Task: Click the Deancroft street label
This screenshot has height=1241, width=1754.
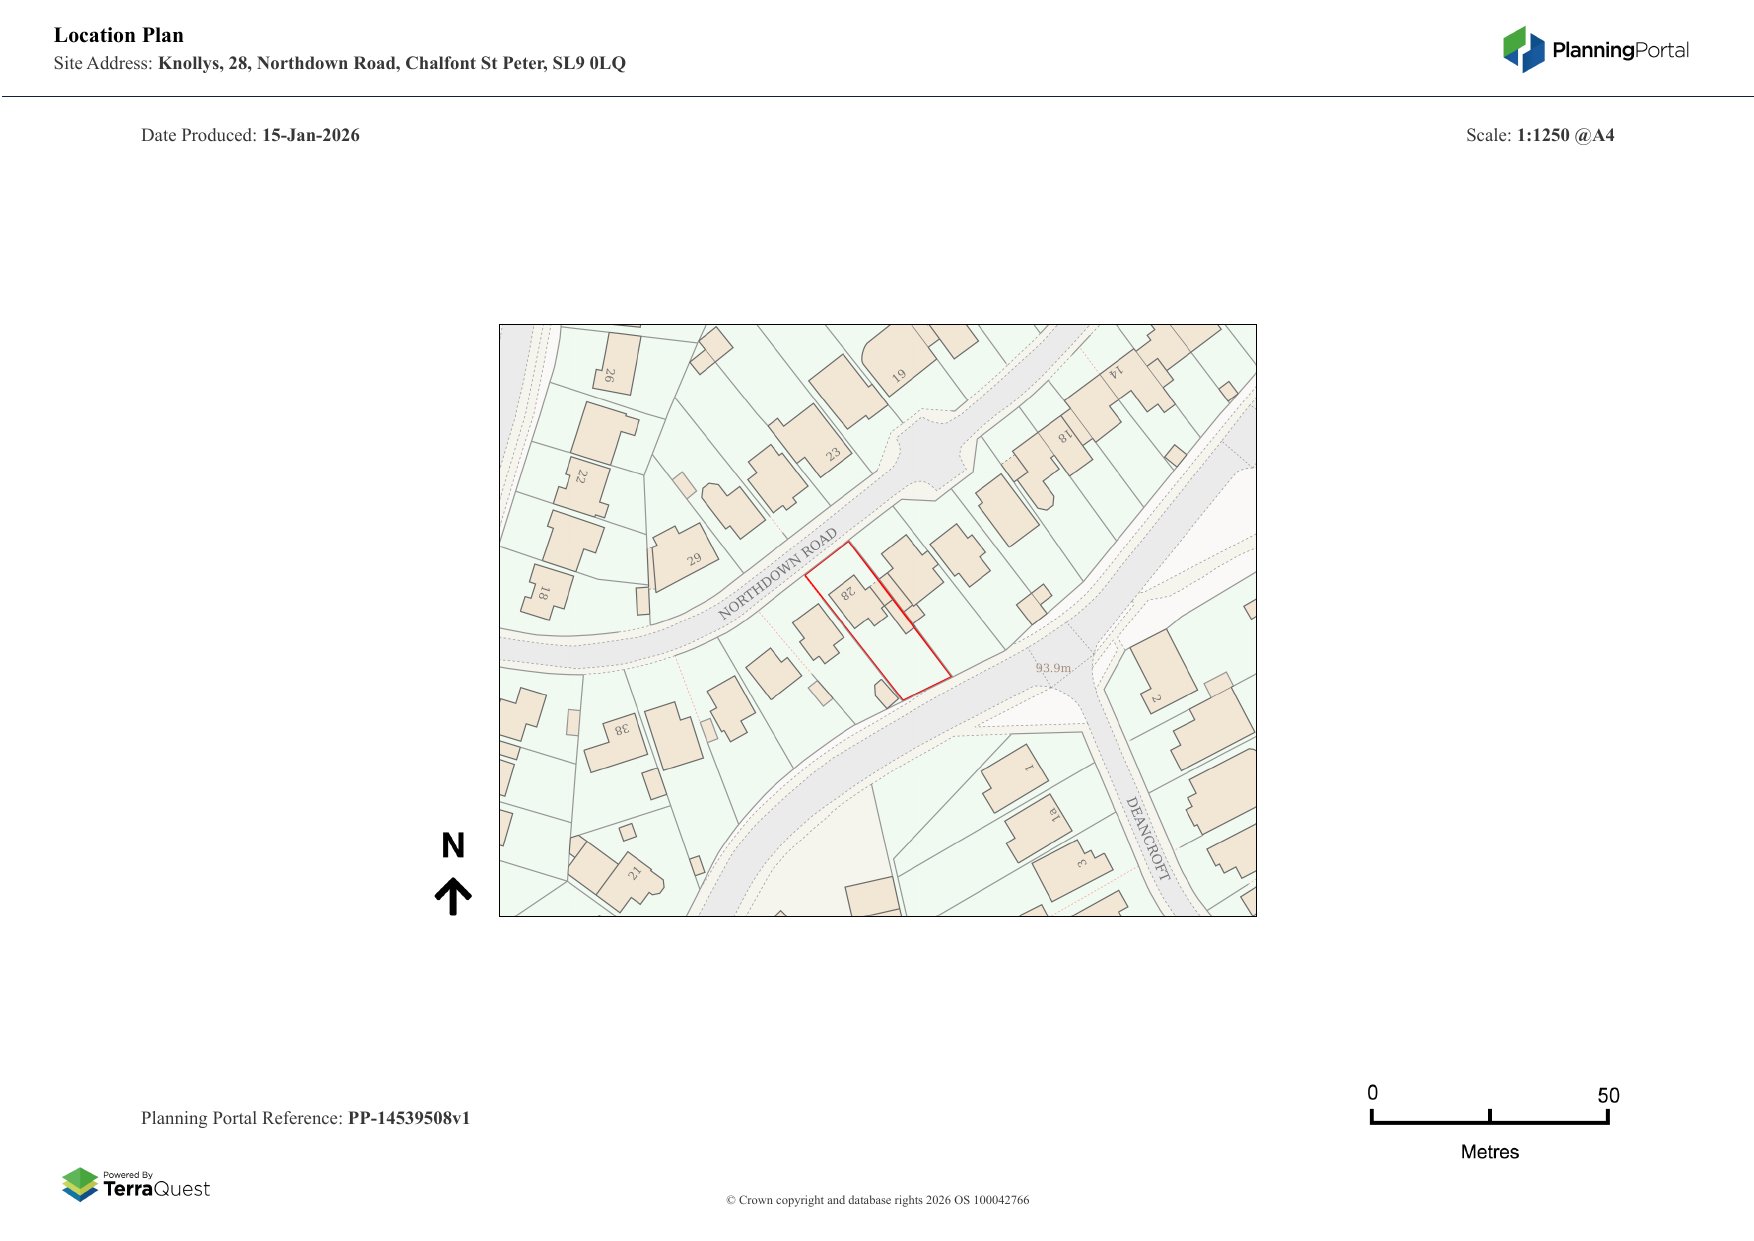Action: pos(1147,838)
